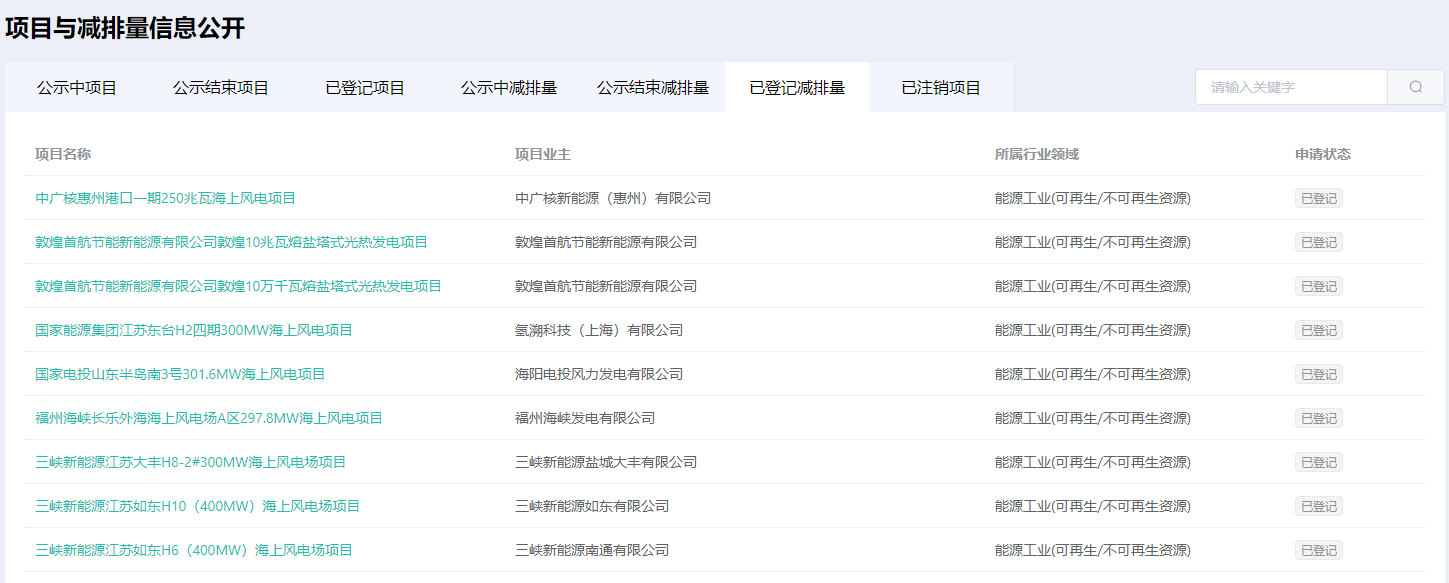Screen dimensions: 1449x583
Task: Focus the keyword search input field
Action: (1291, 87)
